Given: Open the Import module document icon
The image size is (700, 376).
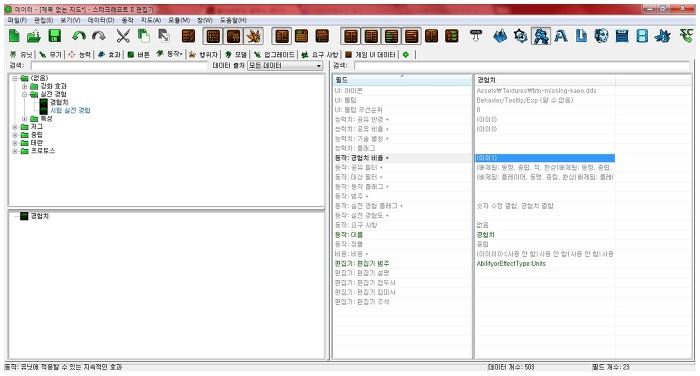Looking at the screenshot, I should 581,36.
